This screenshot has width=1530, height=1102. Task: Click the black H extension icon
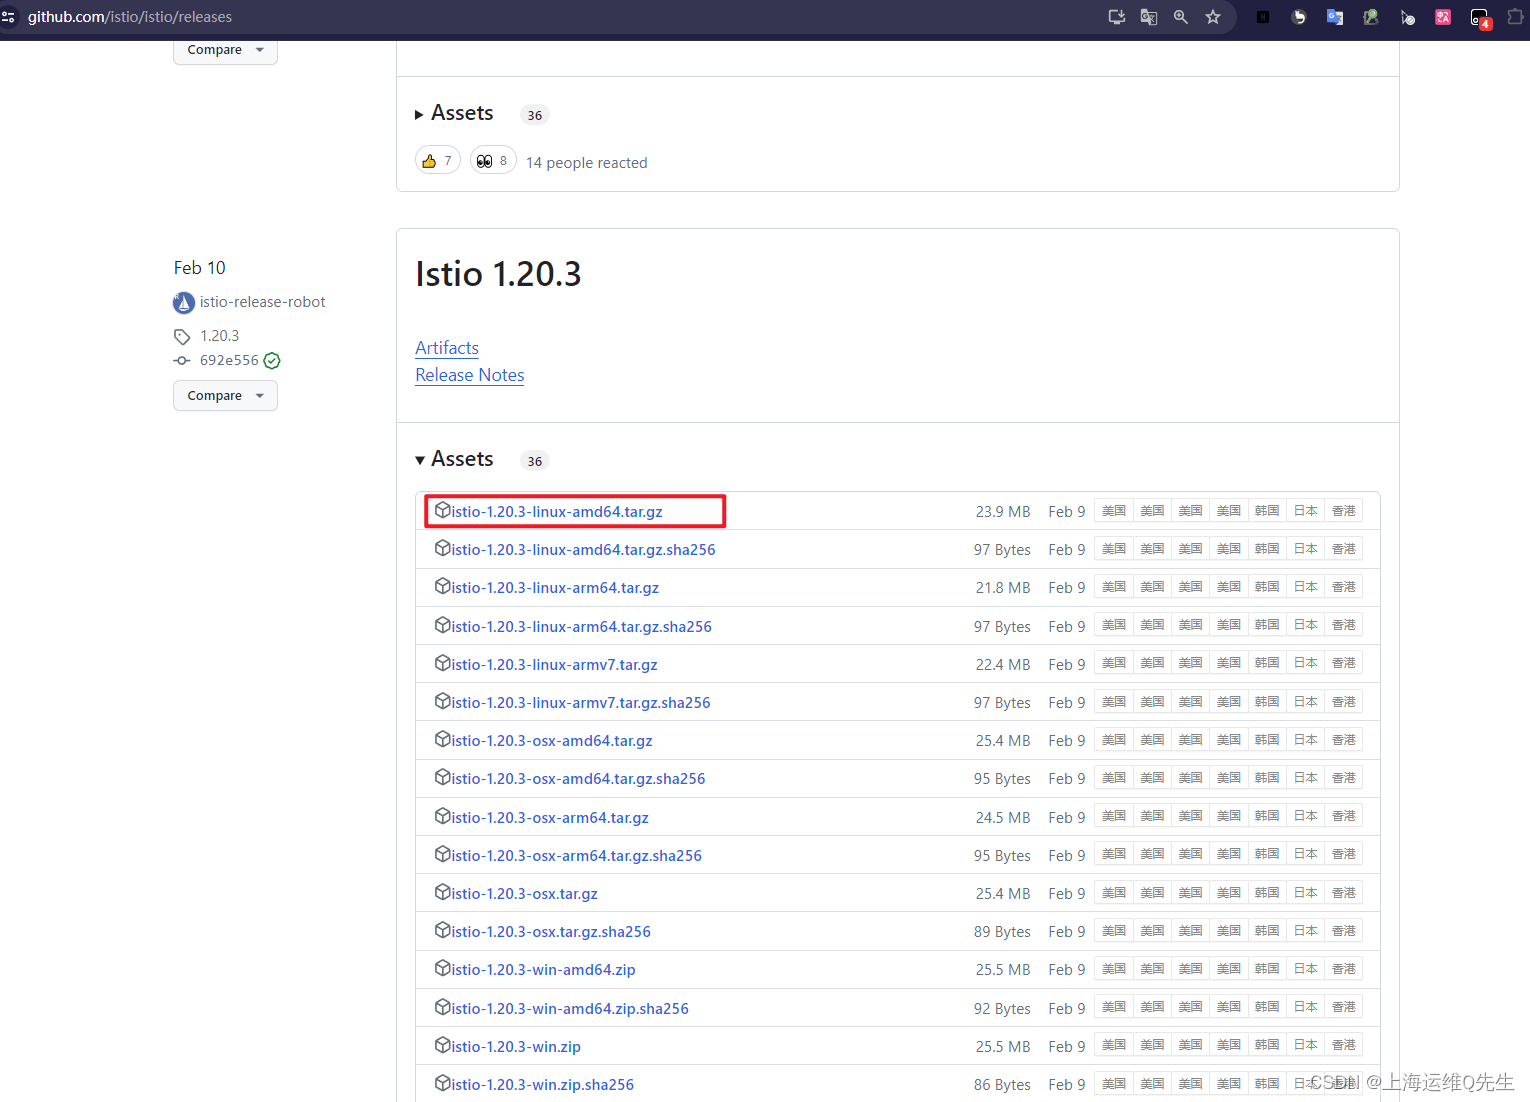(1263, 17)
